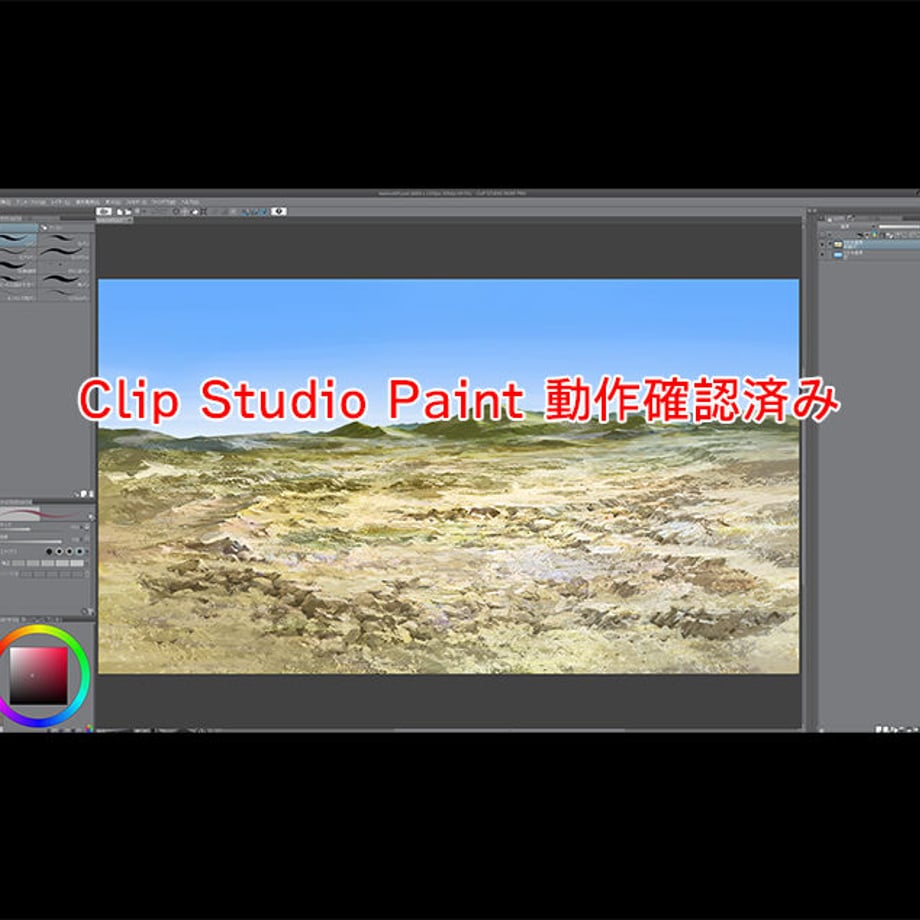Screen dimensions: 920x920
Task: Click the landscape painting canvas
Action: click(x=448, y=476)
